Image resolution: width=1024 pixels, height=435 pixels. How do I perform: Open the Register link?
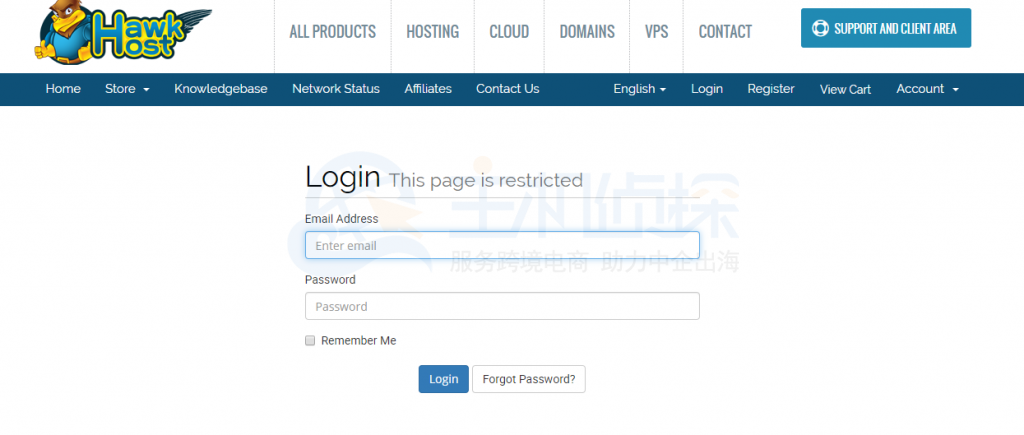click(771, 89)
